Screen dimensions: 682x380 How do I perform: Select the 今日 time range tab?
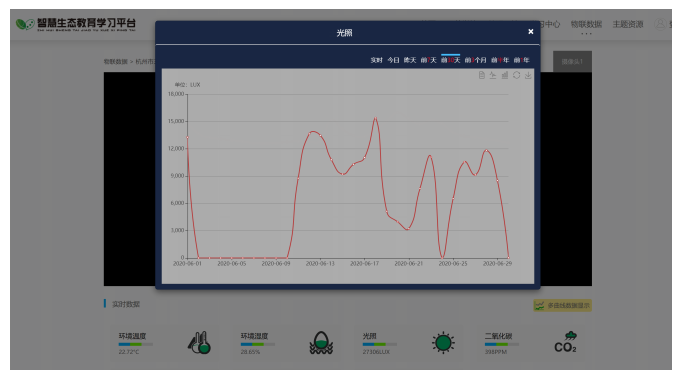pos(393,60)
